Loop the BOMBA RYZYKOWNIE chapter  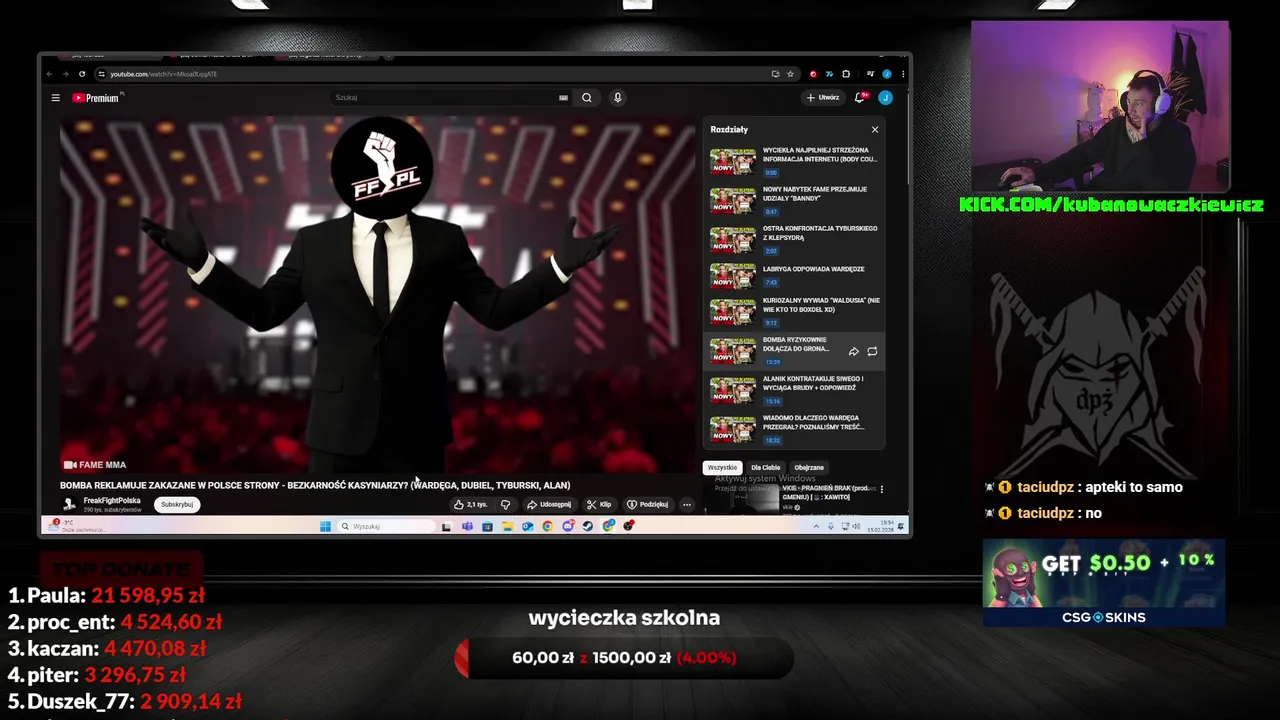pos(872,351)
